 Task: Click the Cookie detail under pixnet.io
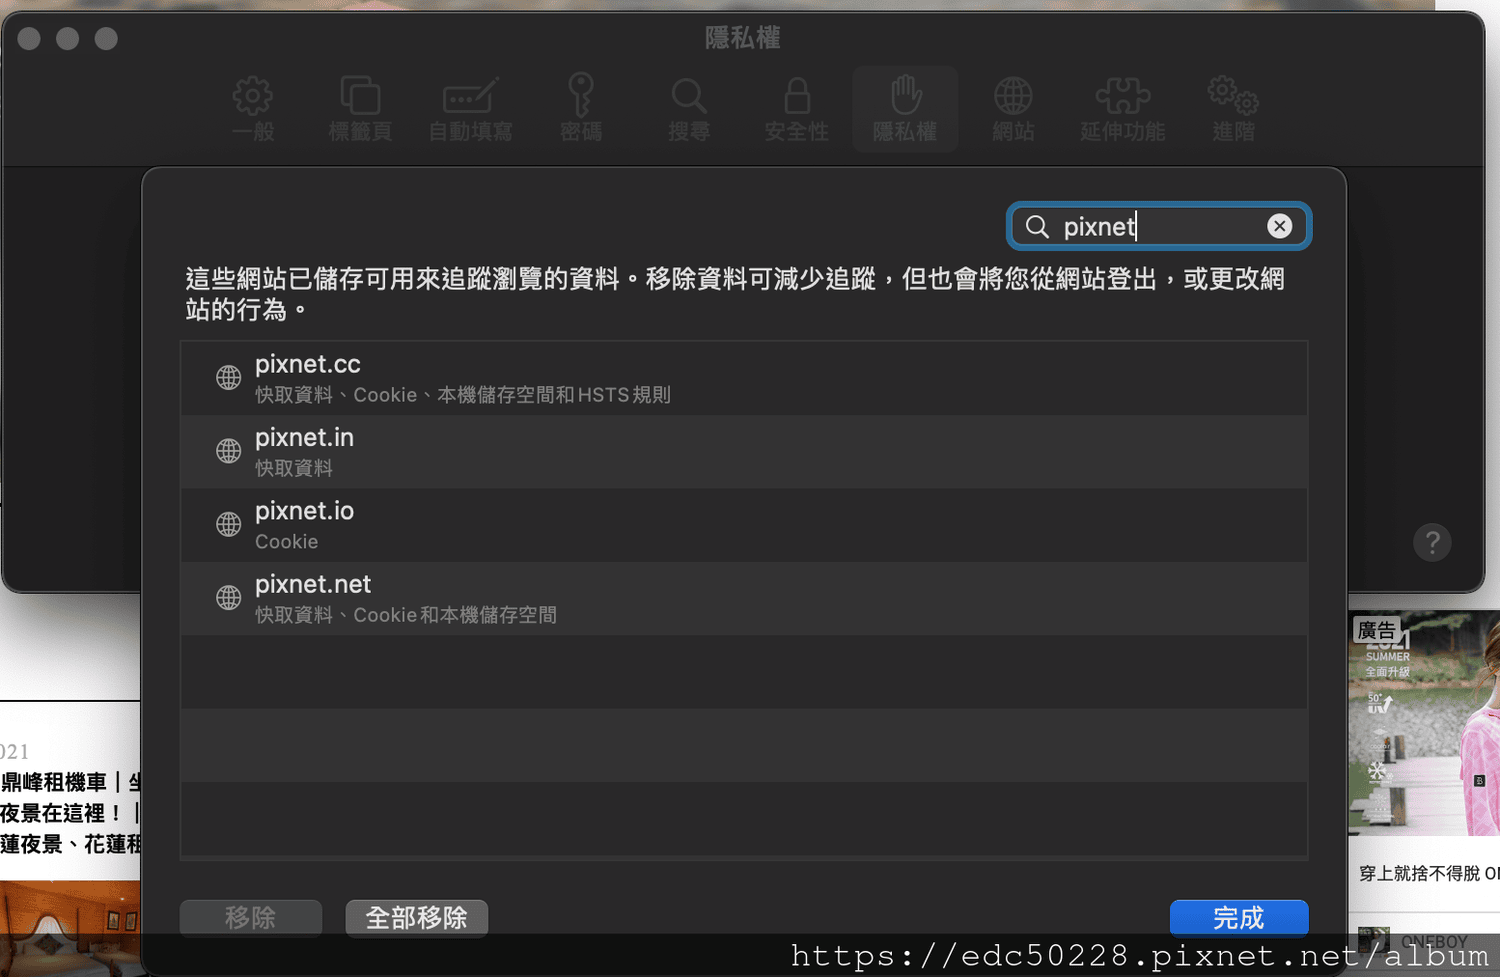[x=286, y=542]
